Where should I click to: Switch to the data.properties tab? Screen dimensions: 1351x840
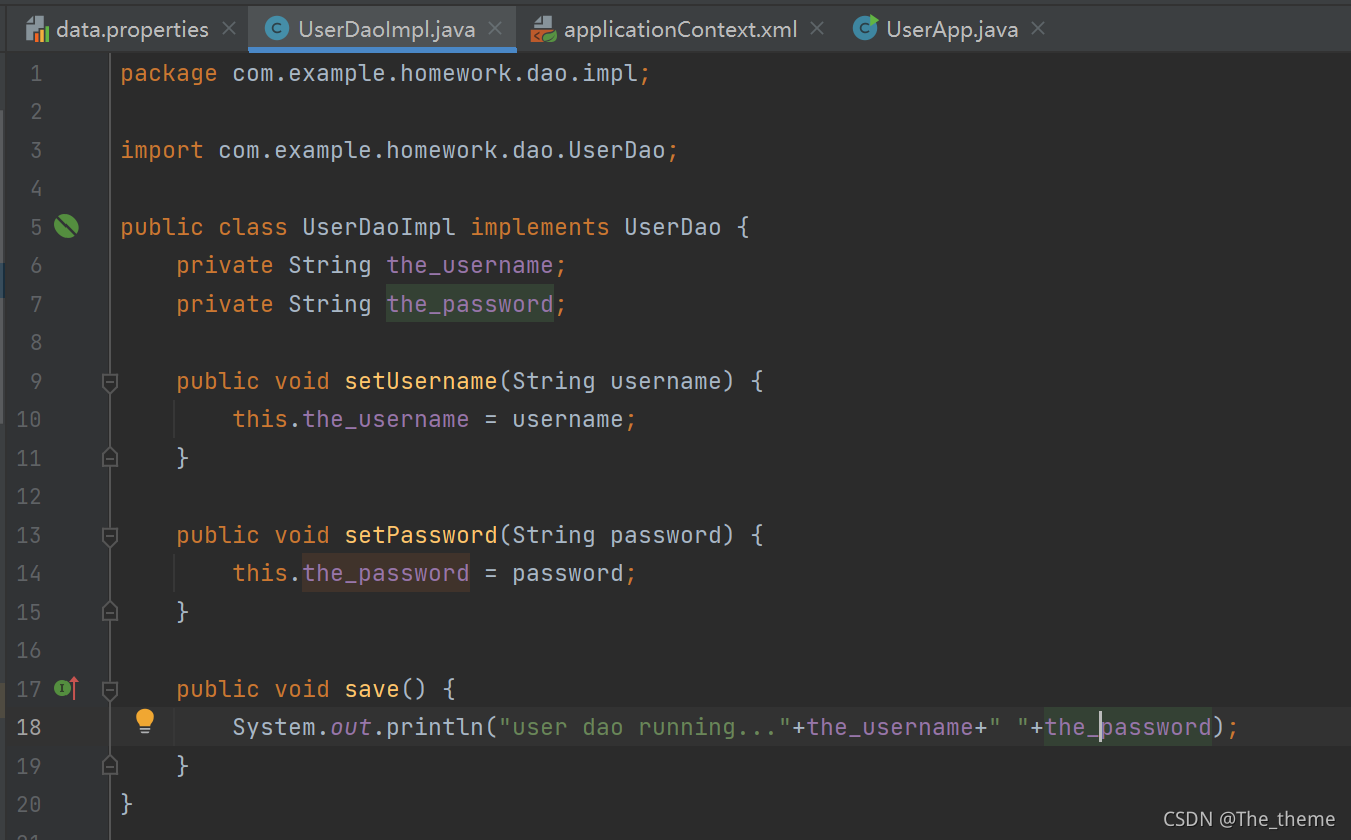pos(132,29)
